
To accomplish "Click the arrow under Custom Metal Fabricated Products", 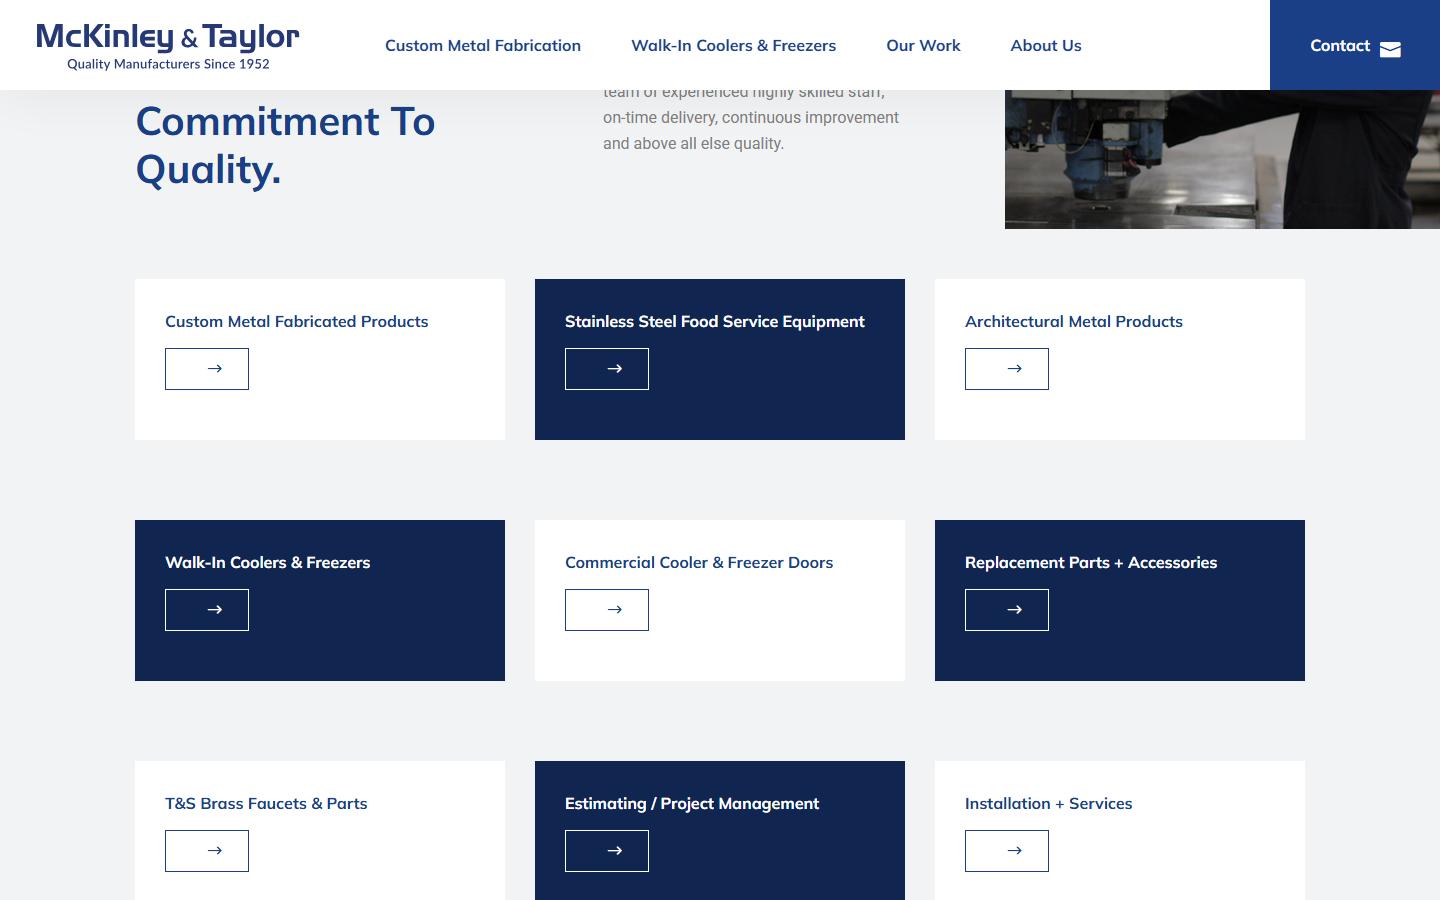I will [x=207, y=369].
